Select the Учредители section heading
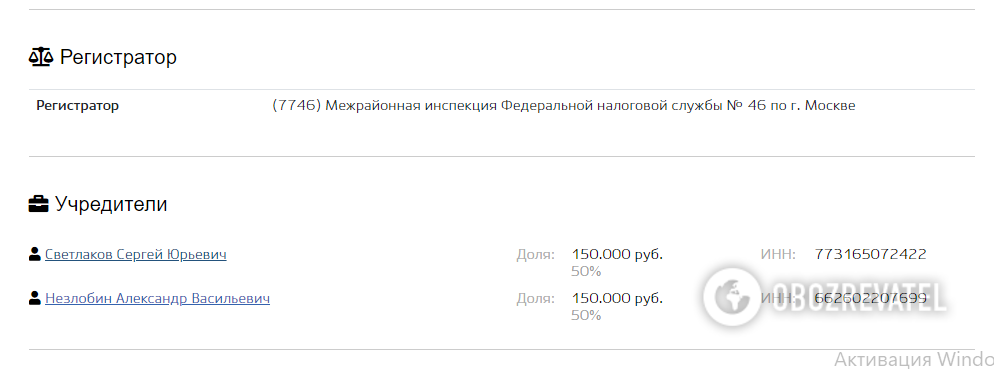Viewport: 994px width, 371px height. coord(111,204)
